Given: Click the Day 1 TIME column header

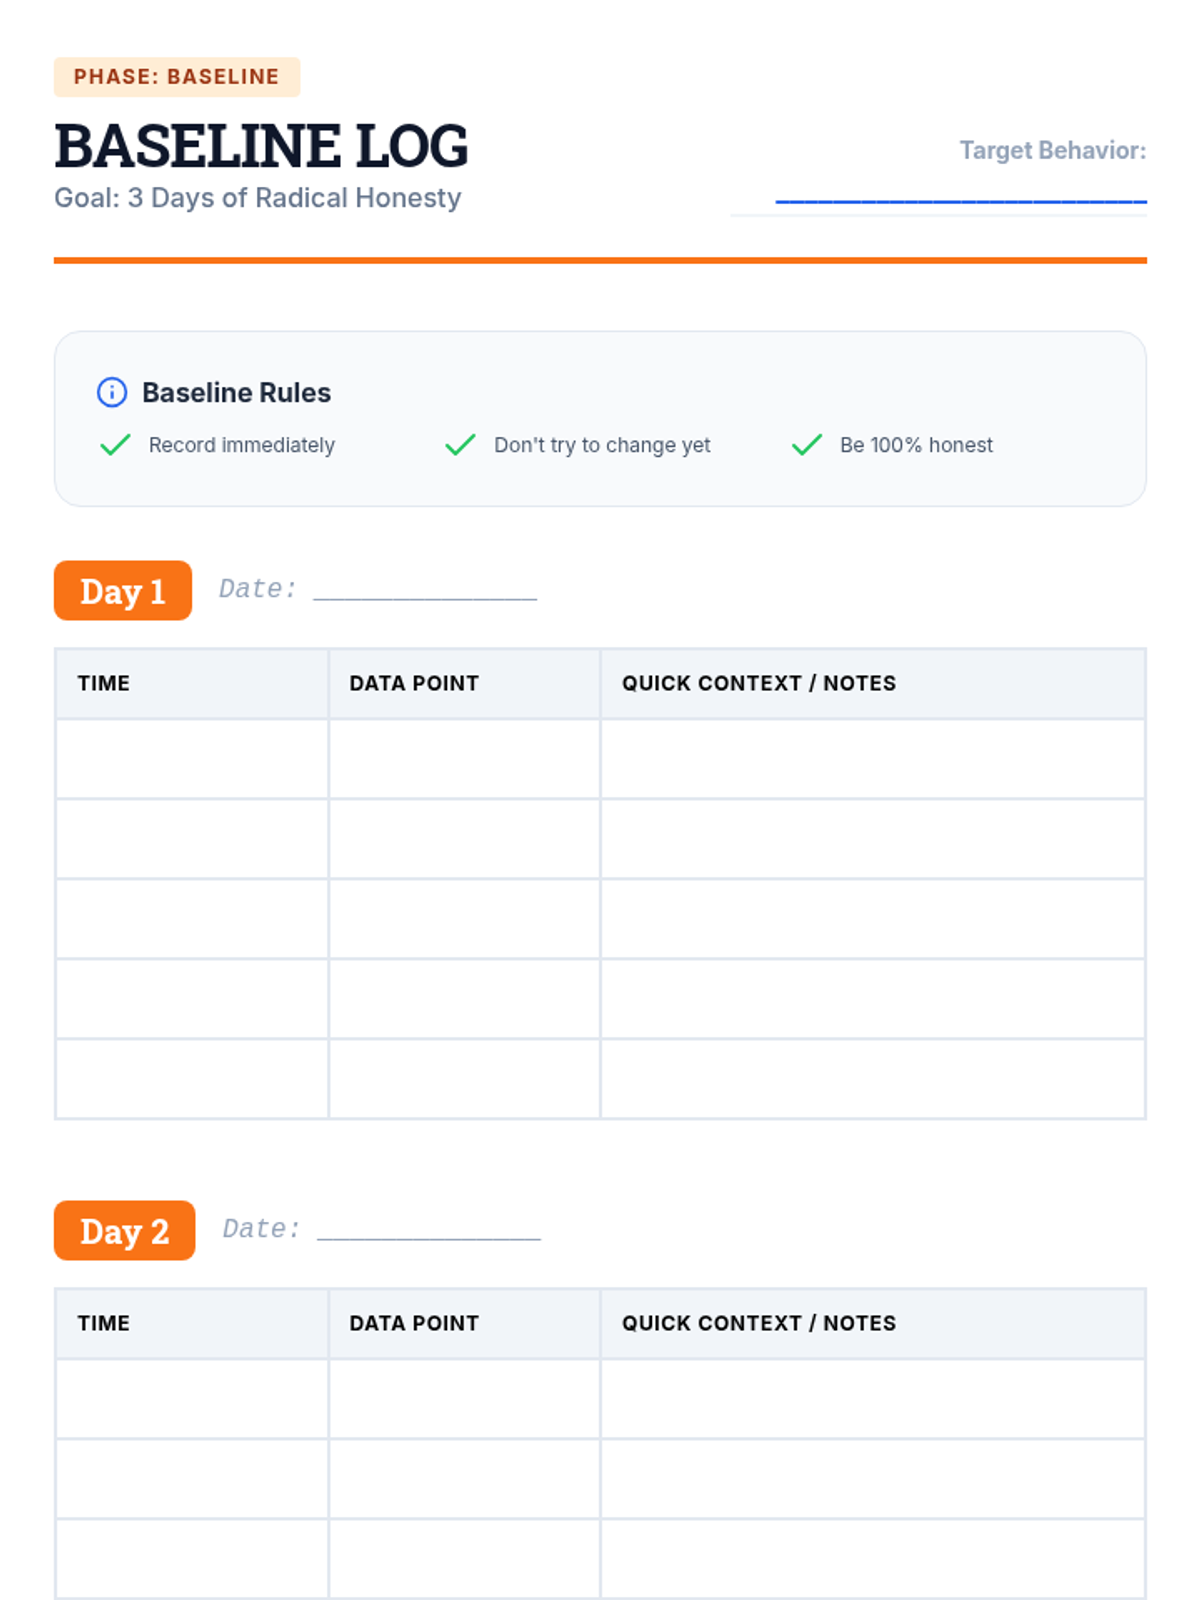Looking at the screenshot, I should [x=104, y=683].
